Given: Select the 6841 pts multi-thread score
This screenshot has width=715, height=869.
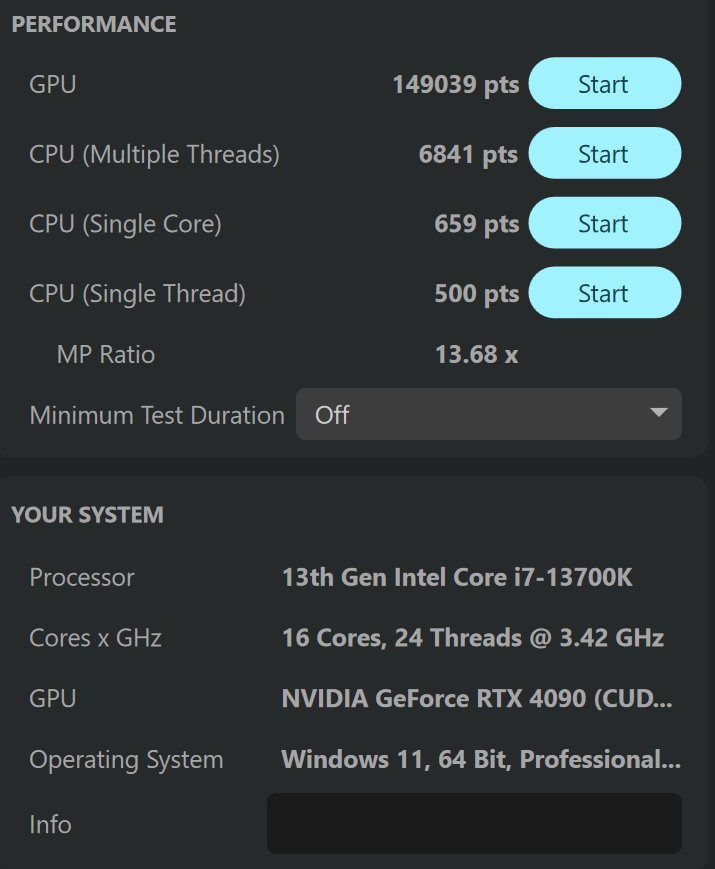Looking at the screenshot, I should (468, 154).
